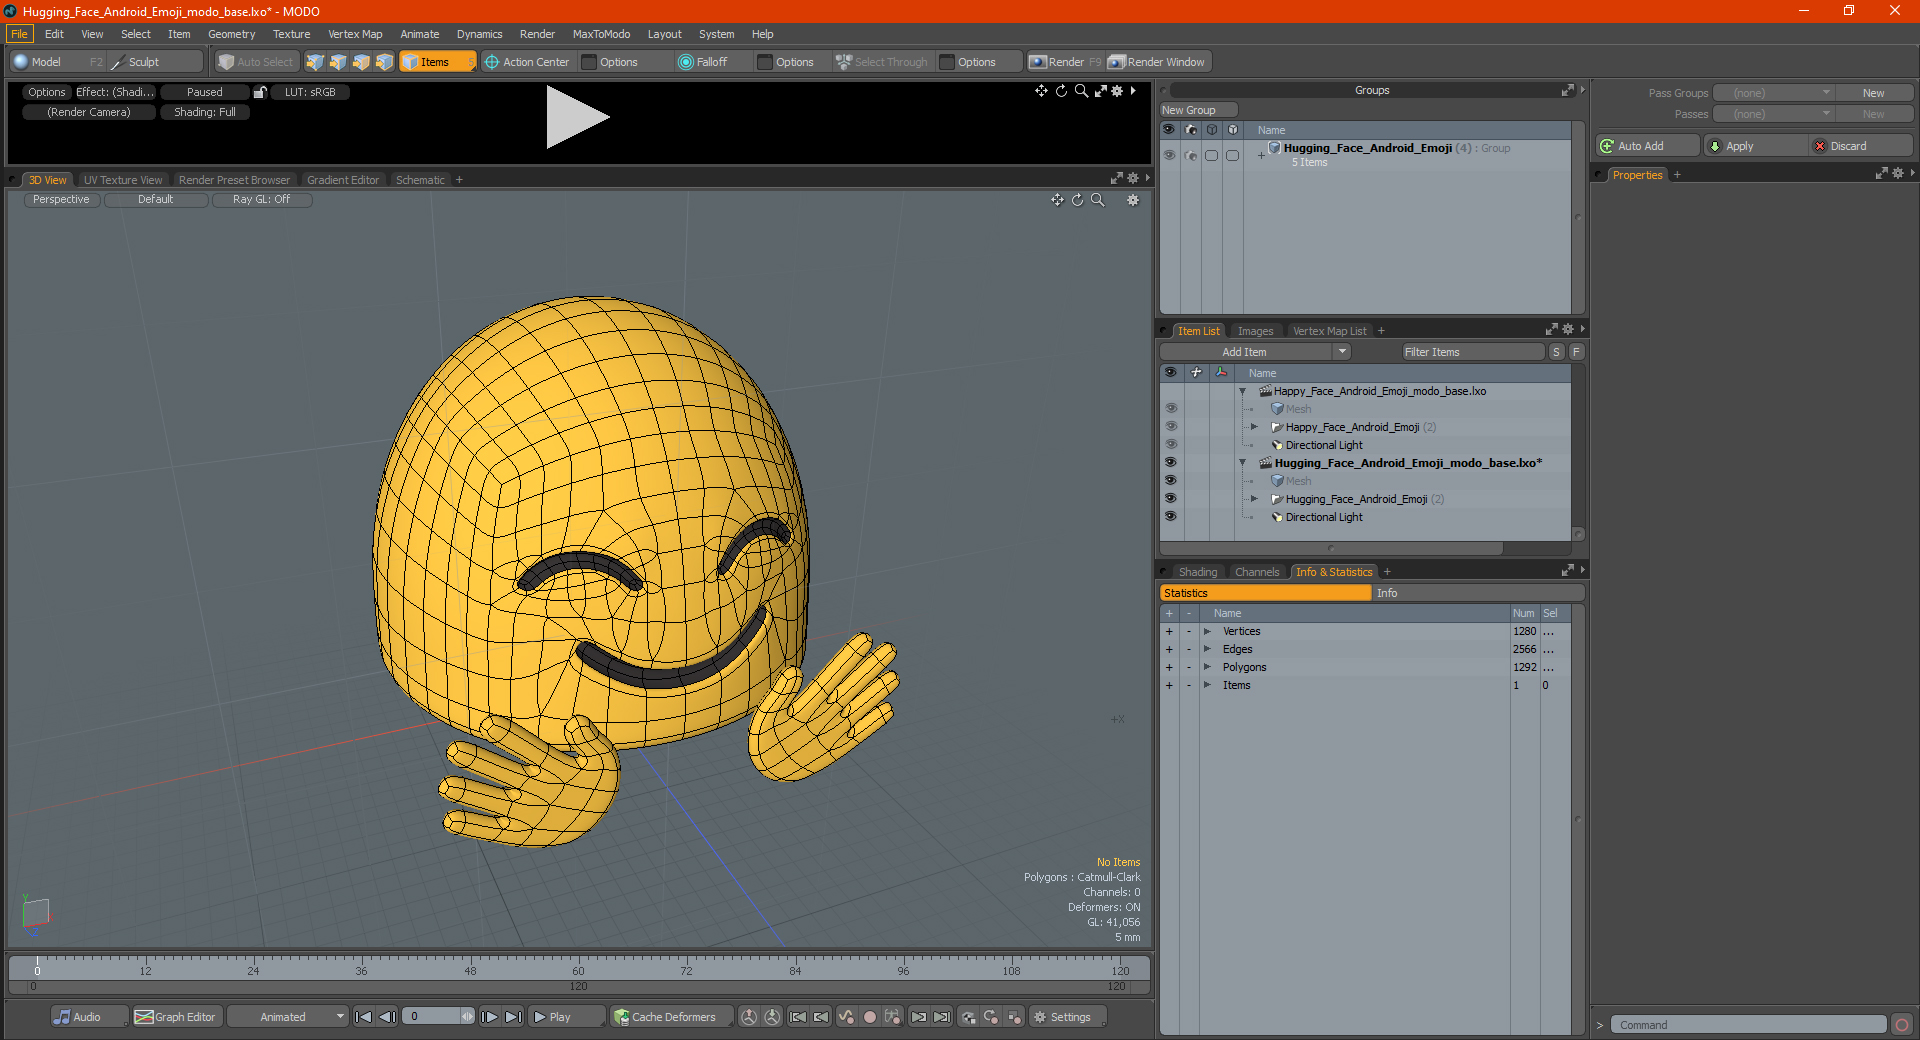Click the 3D viewport rotate icon
Viewport: 1920px width, 1040px height.
(1078, 200)
